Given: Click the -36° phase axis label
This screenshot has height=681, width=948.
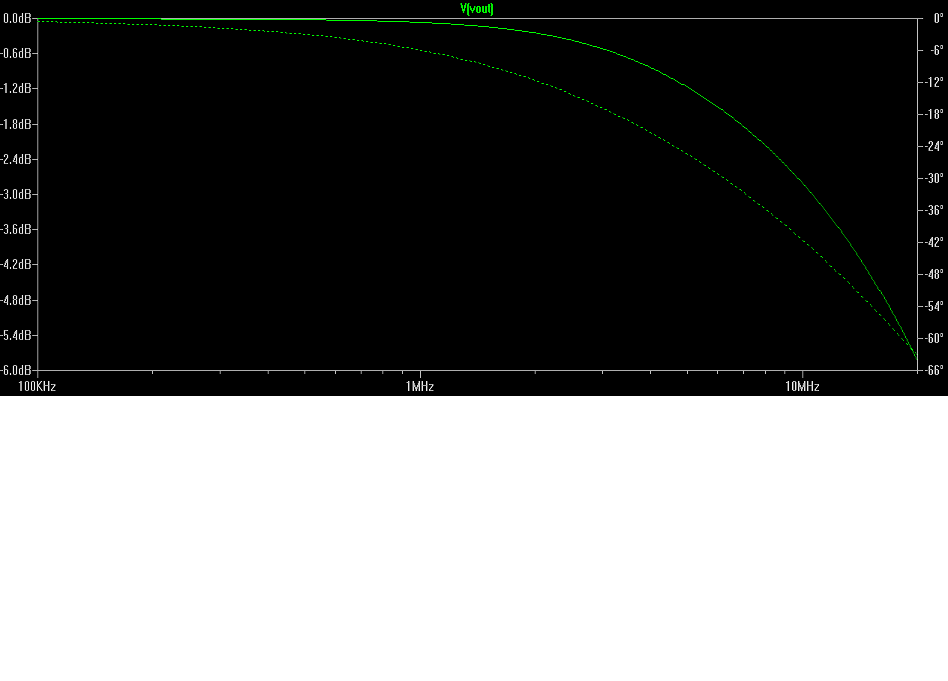Looking at the screenshot, I should [x=935, y=210].
